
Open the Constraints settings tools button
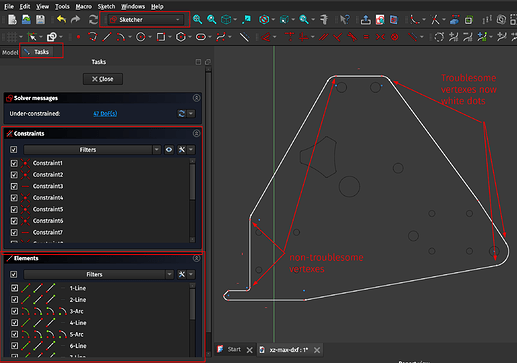pos(182,150)
